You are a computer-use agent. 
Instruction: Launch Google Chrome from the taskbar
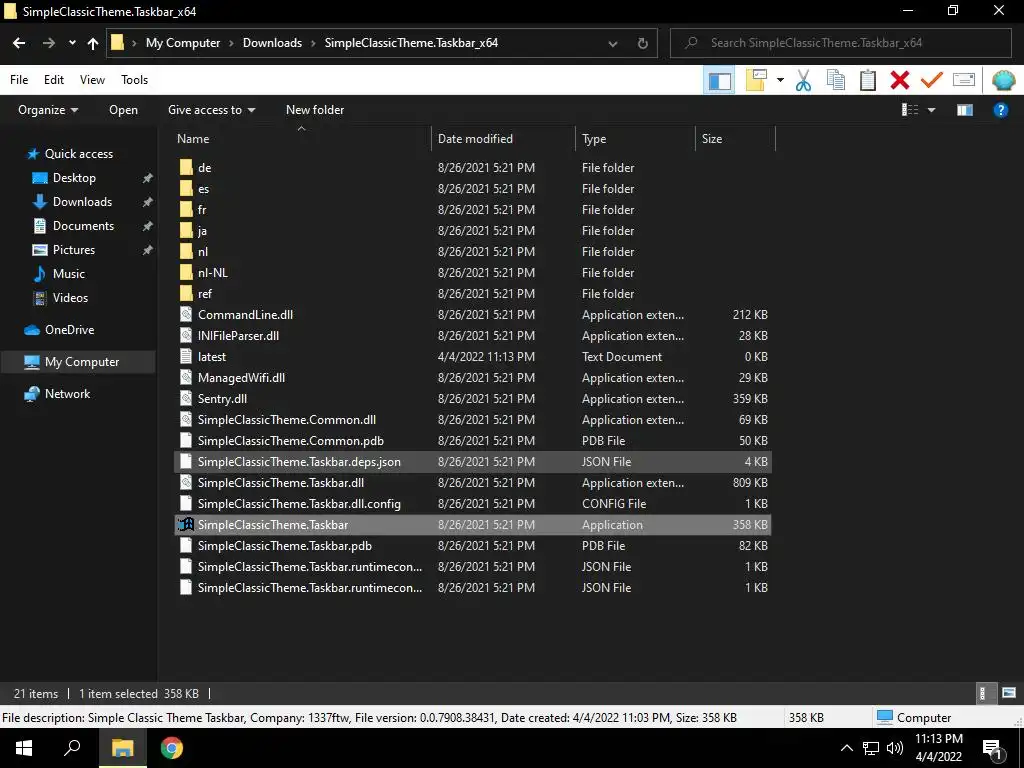172,748
